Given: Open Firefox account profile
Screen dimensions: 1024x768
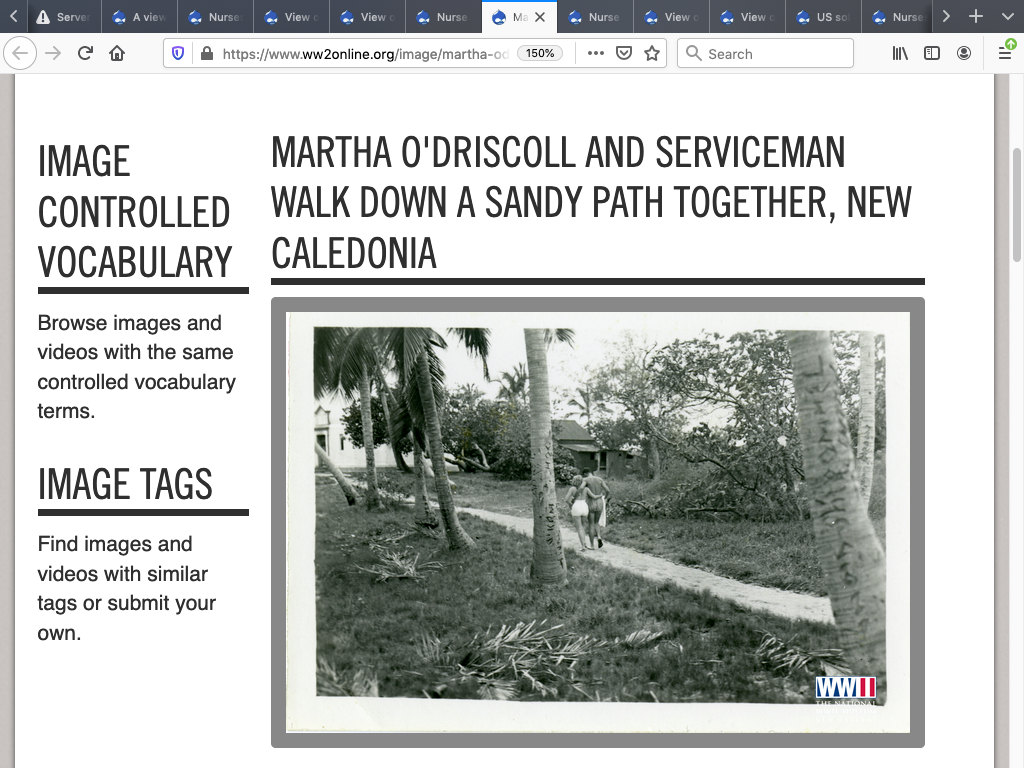Looking at the screenshot, I should 964,54.
